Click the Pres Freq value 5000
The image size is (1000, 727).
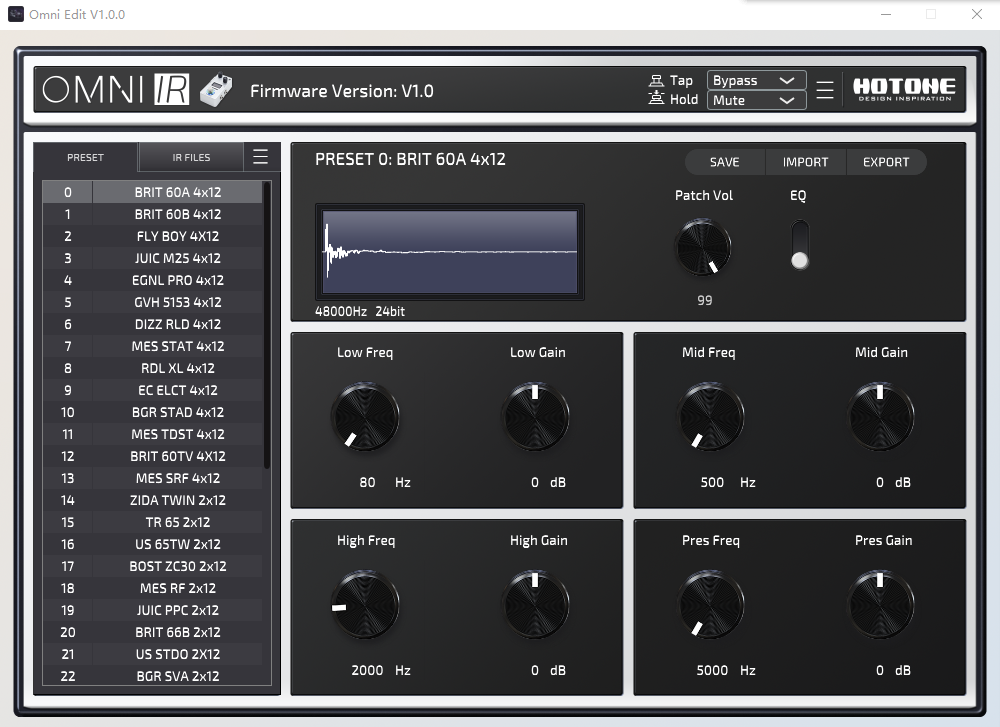tap(712, 670)
